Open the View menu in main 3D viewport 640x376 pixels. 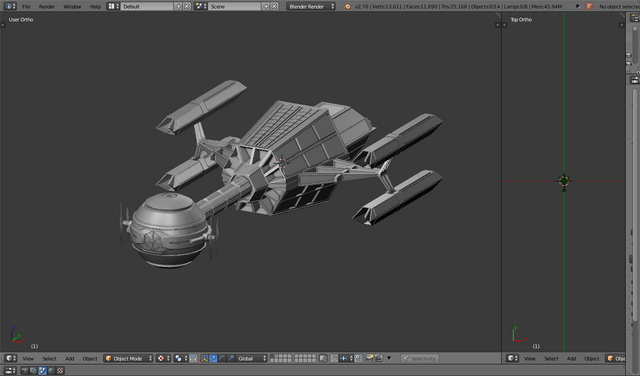(28, 358)
